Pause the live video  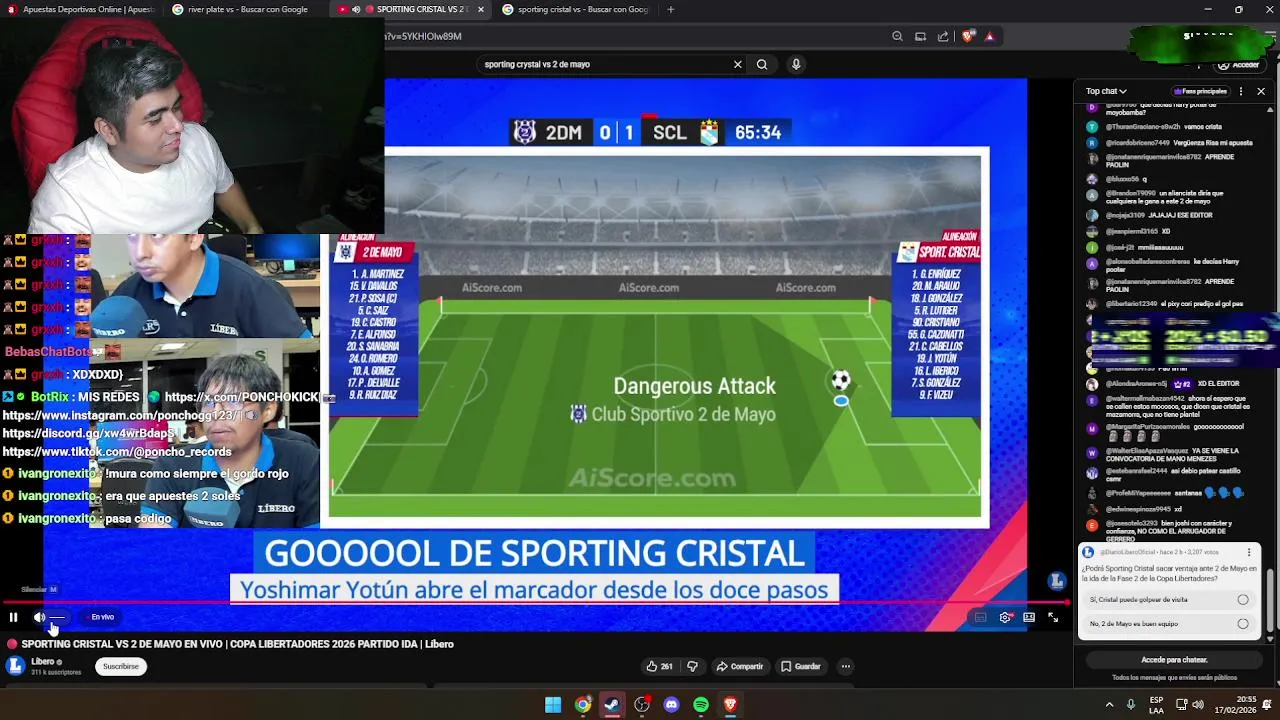(x=13, y=617)
